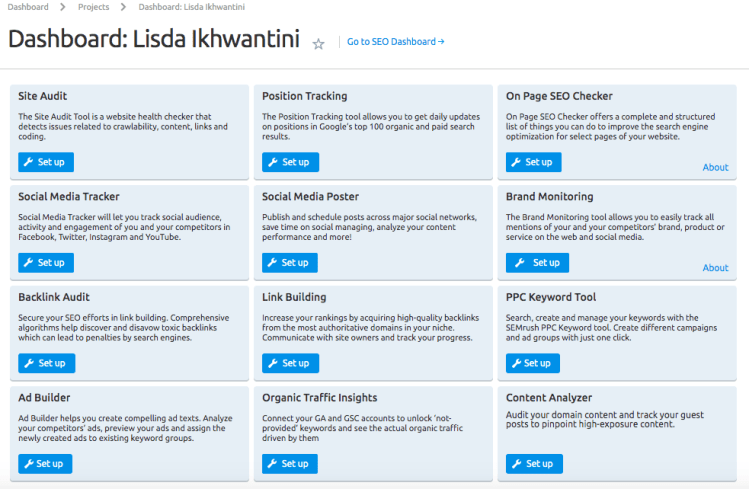Set up Organic Traffic Insights
This screenshot has height=489, width=749.
[x=290, y=464]
